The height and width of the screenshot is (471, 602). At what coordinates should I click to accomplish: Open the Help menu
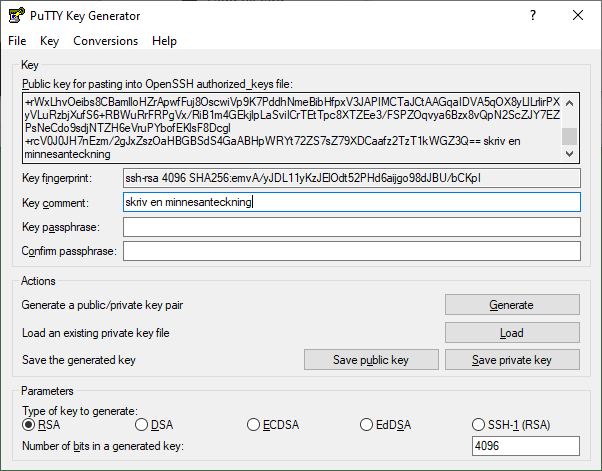pyautogui.click(x=164, y=41)
